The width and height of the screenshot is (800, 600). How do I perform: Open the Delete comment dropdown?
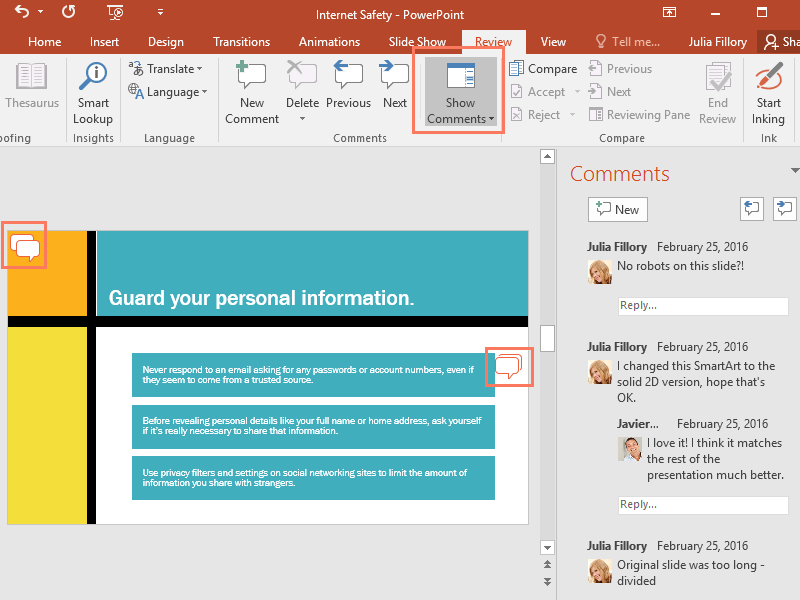[x=302, y=117]
